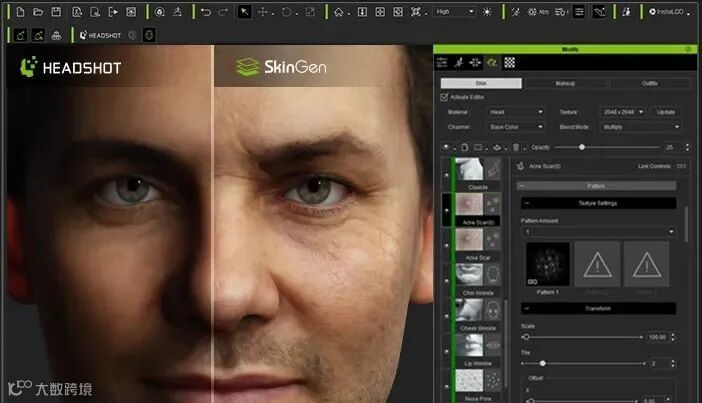Select the Clavicle layer thumbnail
Image resolution: width=702 pixels, height=403 pixels.
(x=469, y=169)
